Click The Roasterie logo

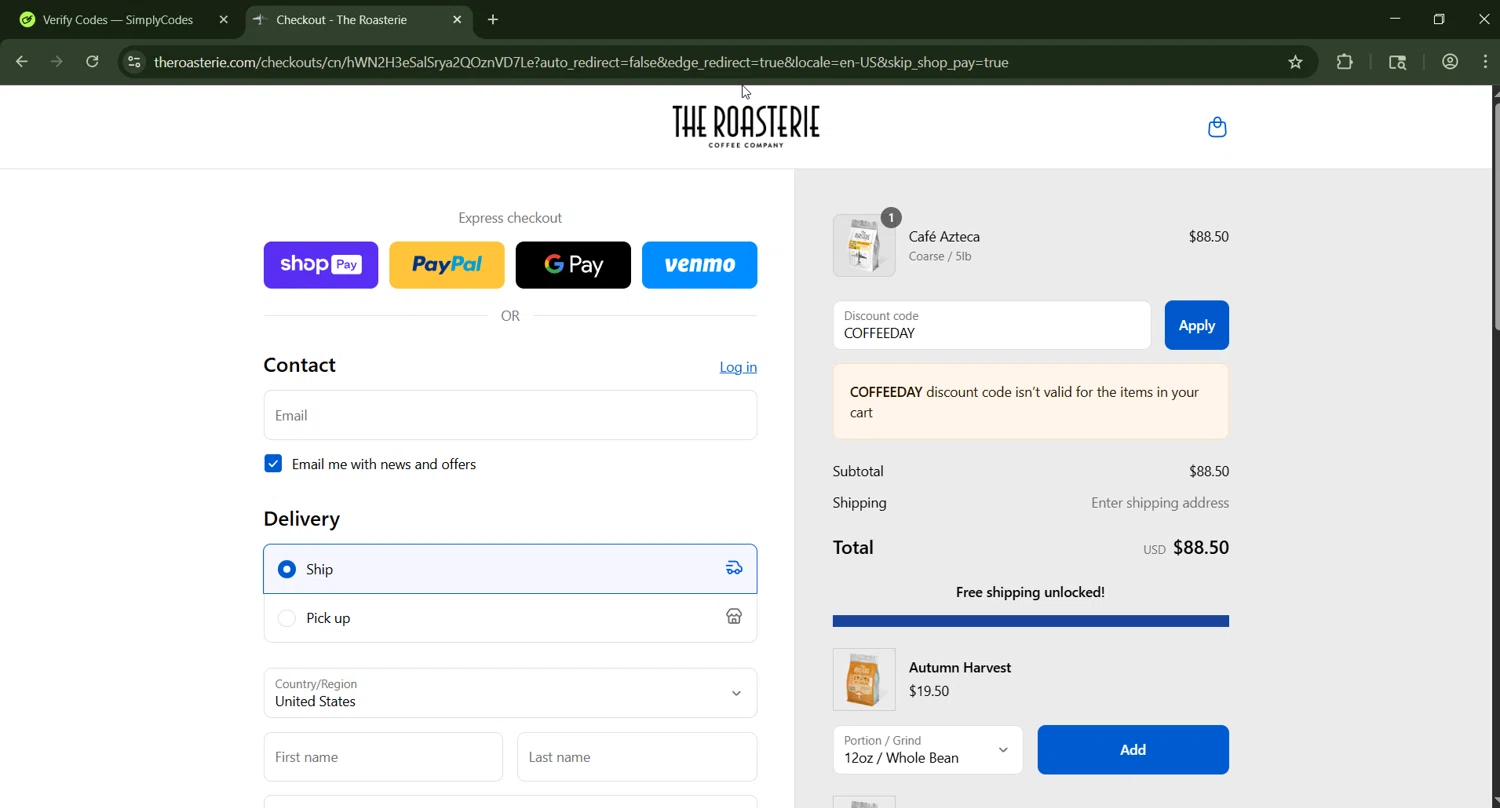click(746, 126)
